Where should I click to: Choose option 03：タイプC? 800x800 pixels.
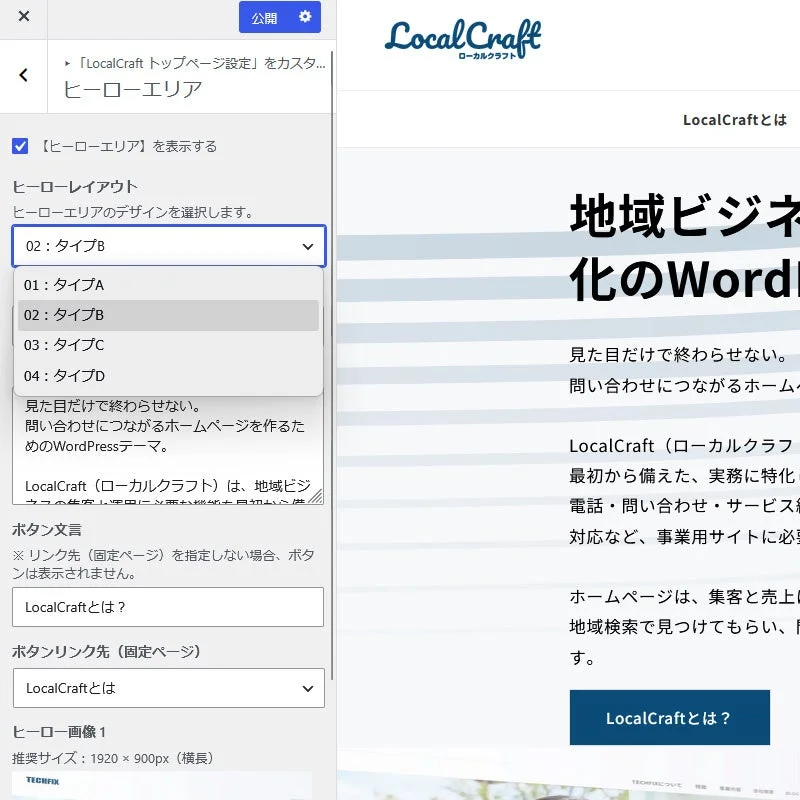click(168, 345)
